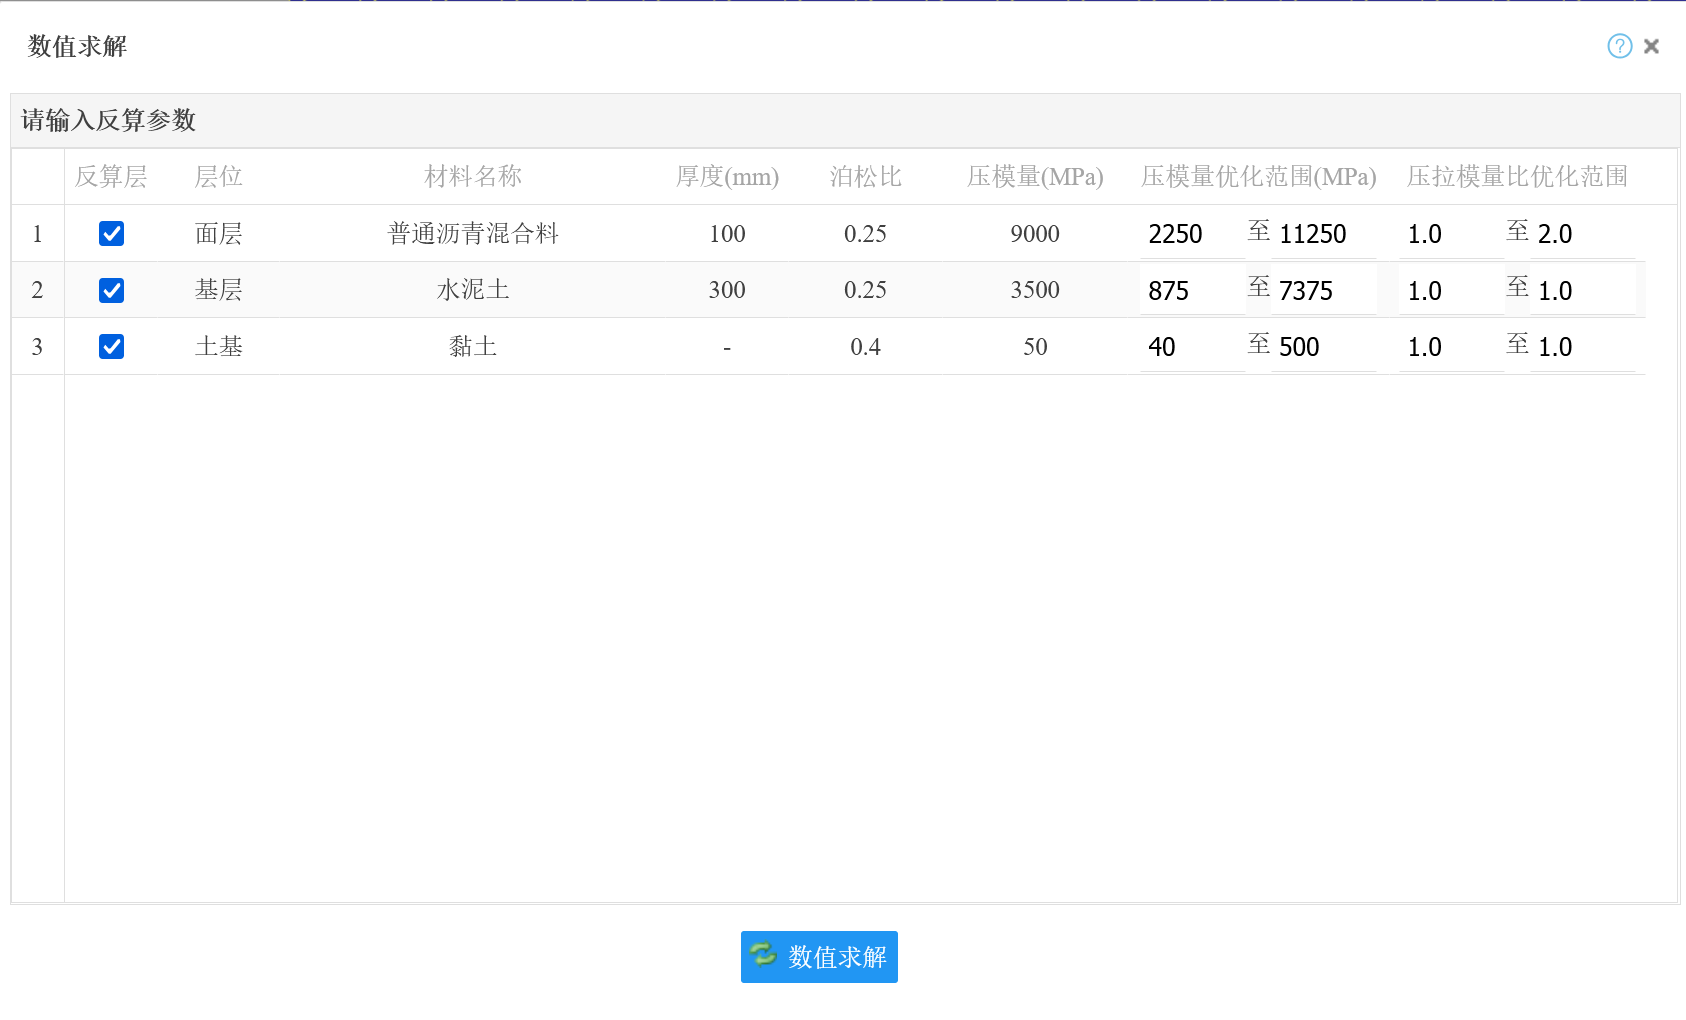Image resolution: width=1686 pixels, height=1020 pixels.
Task: Click the 土基 minimum modulus 40 field
Action: [x=1190, y=347]
